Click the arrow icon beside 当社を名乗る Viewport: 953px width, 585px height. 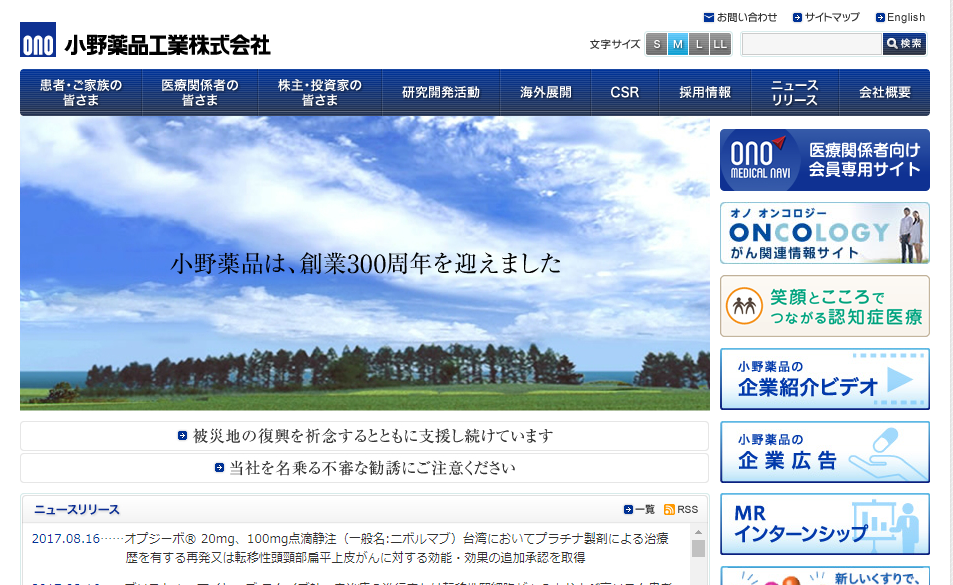(x=219, y=467)
